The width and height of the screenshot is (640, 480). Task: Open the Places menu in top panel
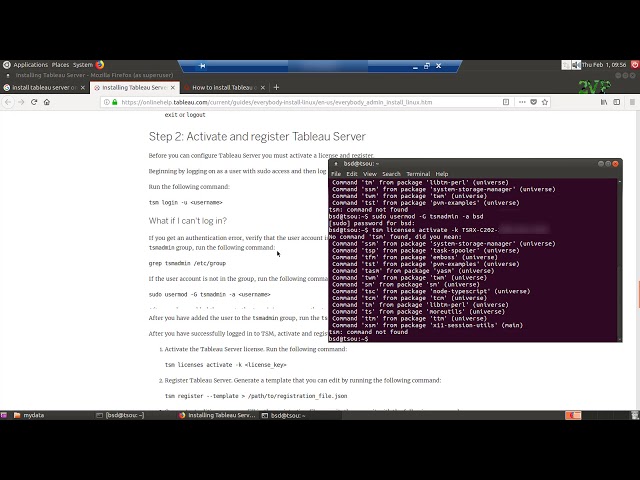(60, 64)
